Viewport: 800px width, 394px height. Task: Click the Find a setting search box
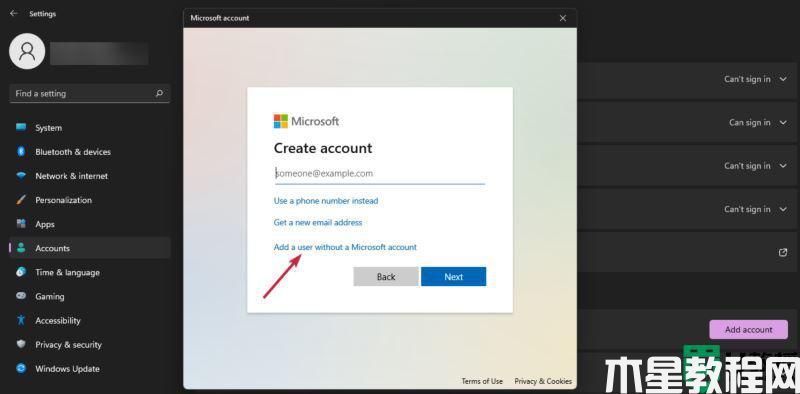click(x=90, y=93)
